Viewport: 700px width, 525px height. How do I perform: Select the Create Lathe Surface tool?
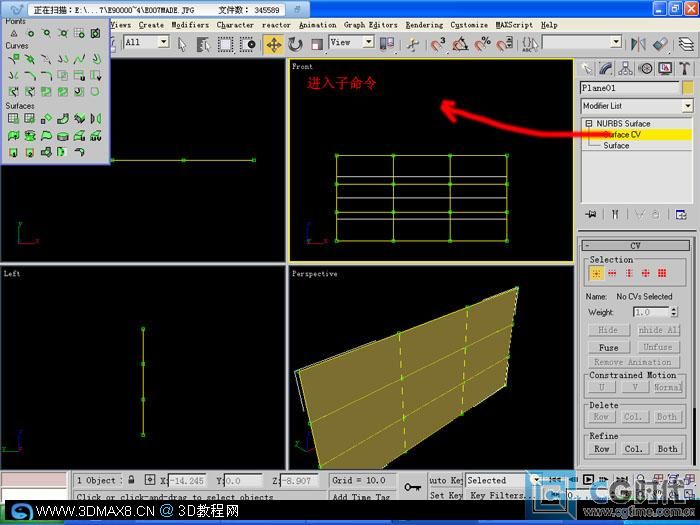coord(30,136)
